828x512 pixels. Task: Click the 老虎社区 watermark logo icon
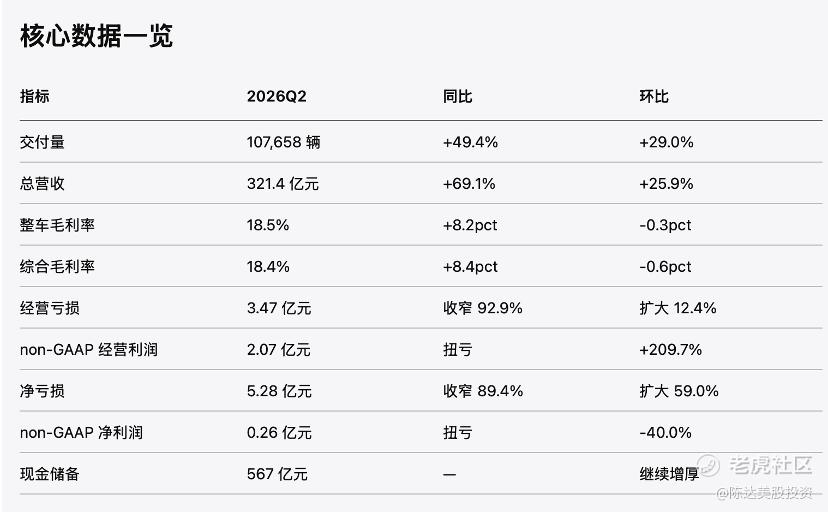[x=708, y=464]
